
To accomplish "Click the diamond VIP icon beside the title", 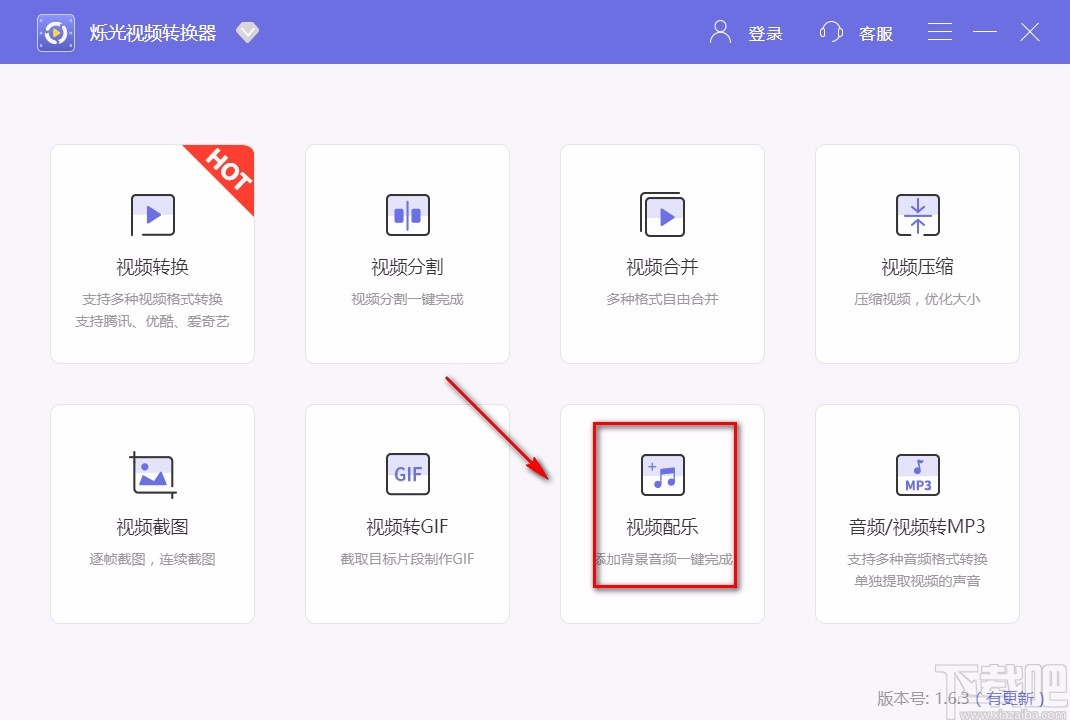I will point(246,31).
